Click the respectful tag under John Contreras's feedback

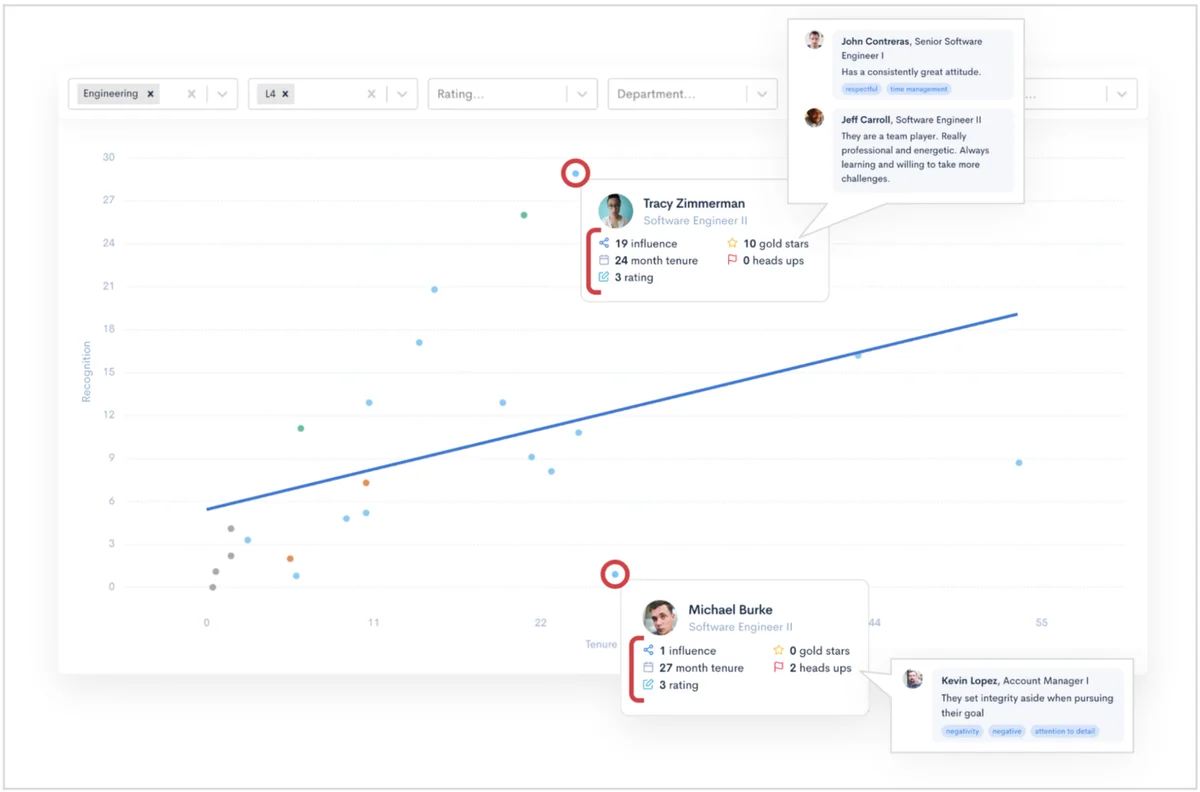point(860,89)
